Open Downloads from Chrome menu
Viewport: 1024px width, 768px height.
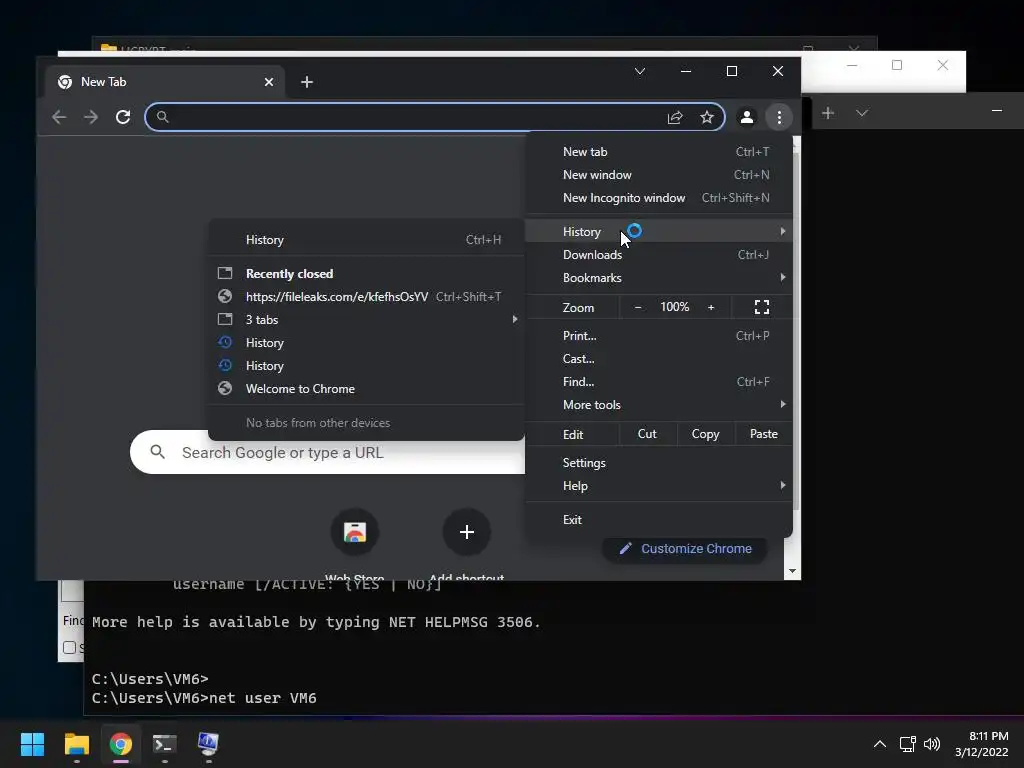pos(659,255)
